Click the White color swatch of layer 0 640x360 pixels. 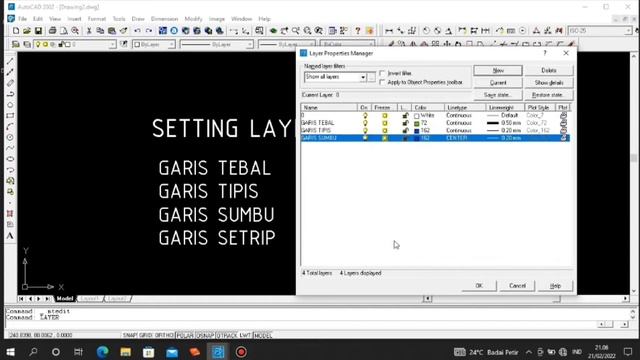coord(417,116)
